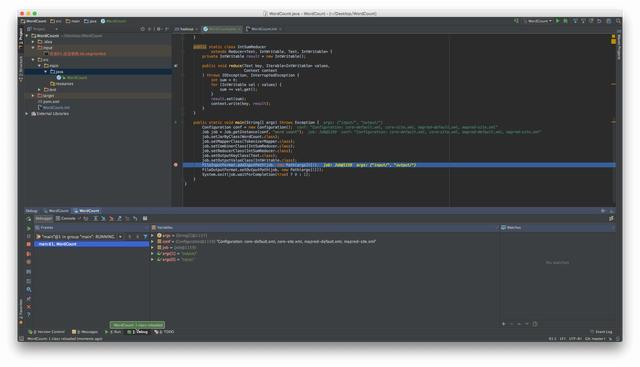Screen dimensions: 640x367
Task: Open the thread selector dropdown showing main RUNNING
Action: point(80,237)
